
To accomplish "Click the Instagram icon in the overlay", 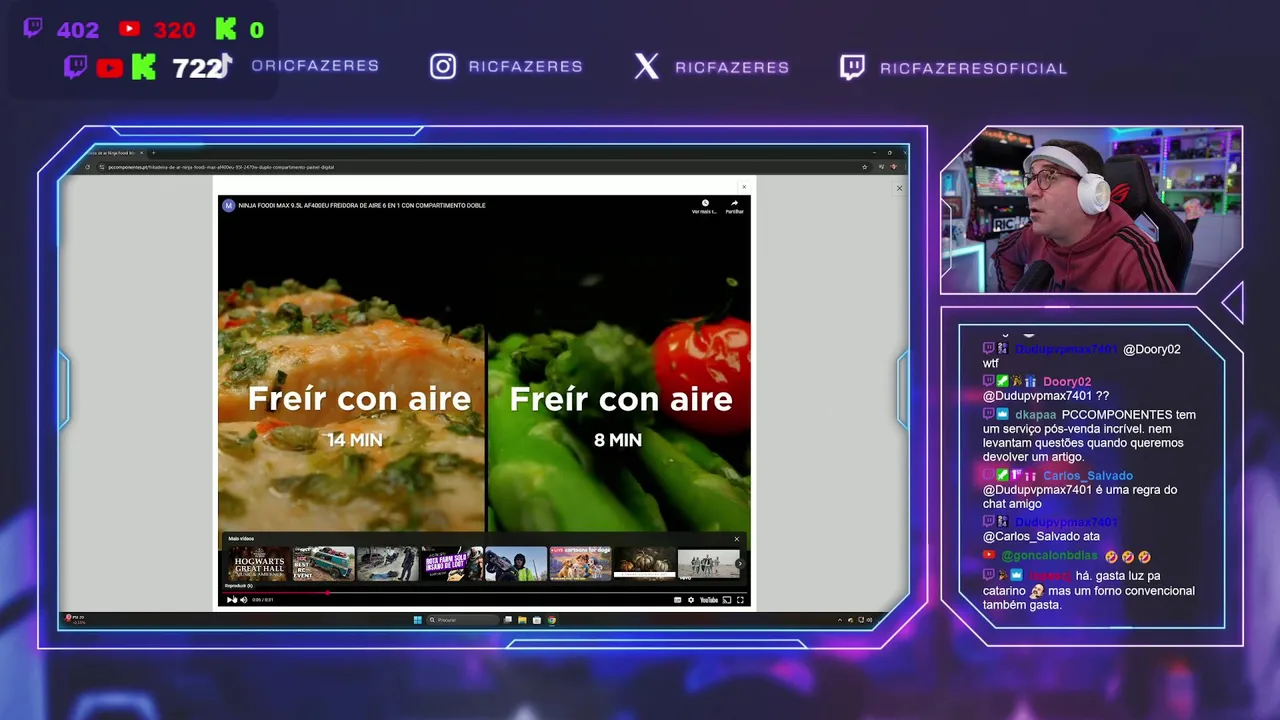I will (x=443, y=66).
